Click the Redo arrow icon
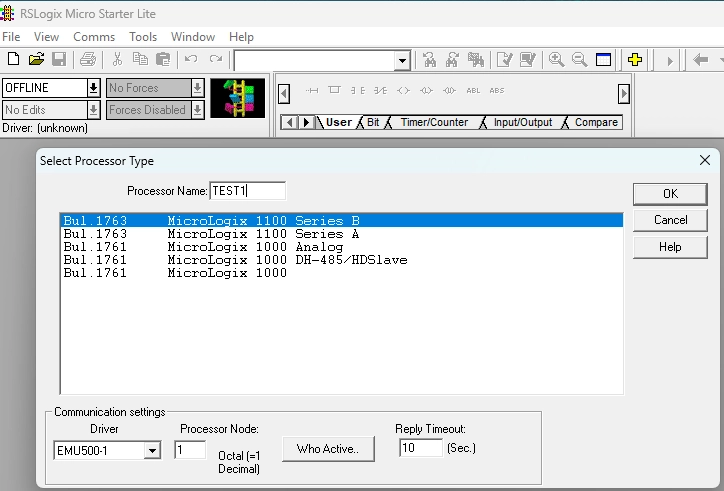724x491 pixels. [x=216, y=59]
